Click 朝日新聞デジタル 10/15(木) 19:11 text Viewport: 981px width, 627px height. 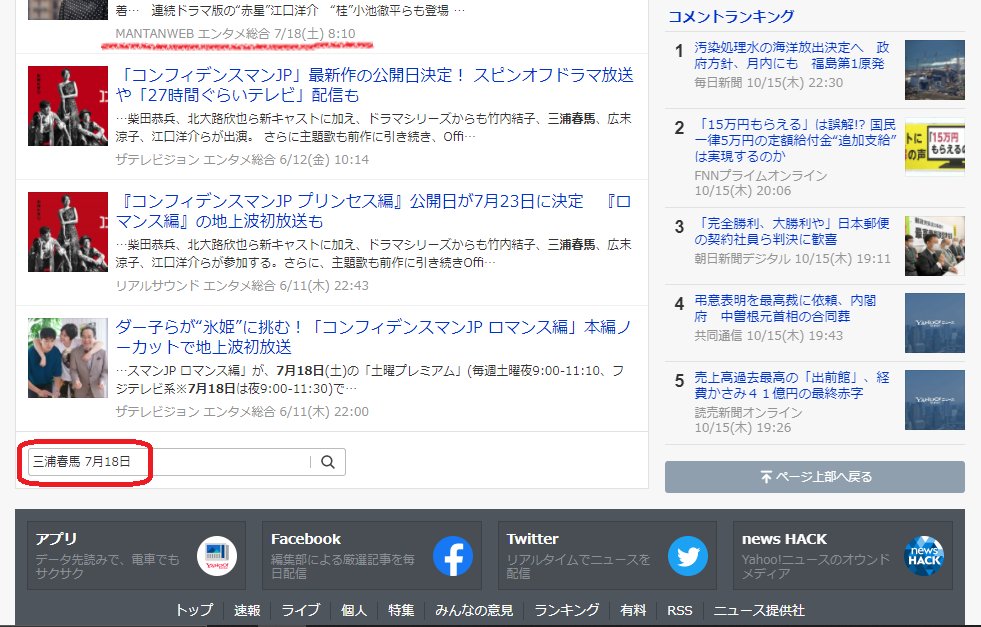coord(792,258)
